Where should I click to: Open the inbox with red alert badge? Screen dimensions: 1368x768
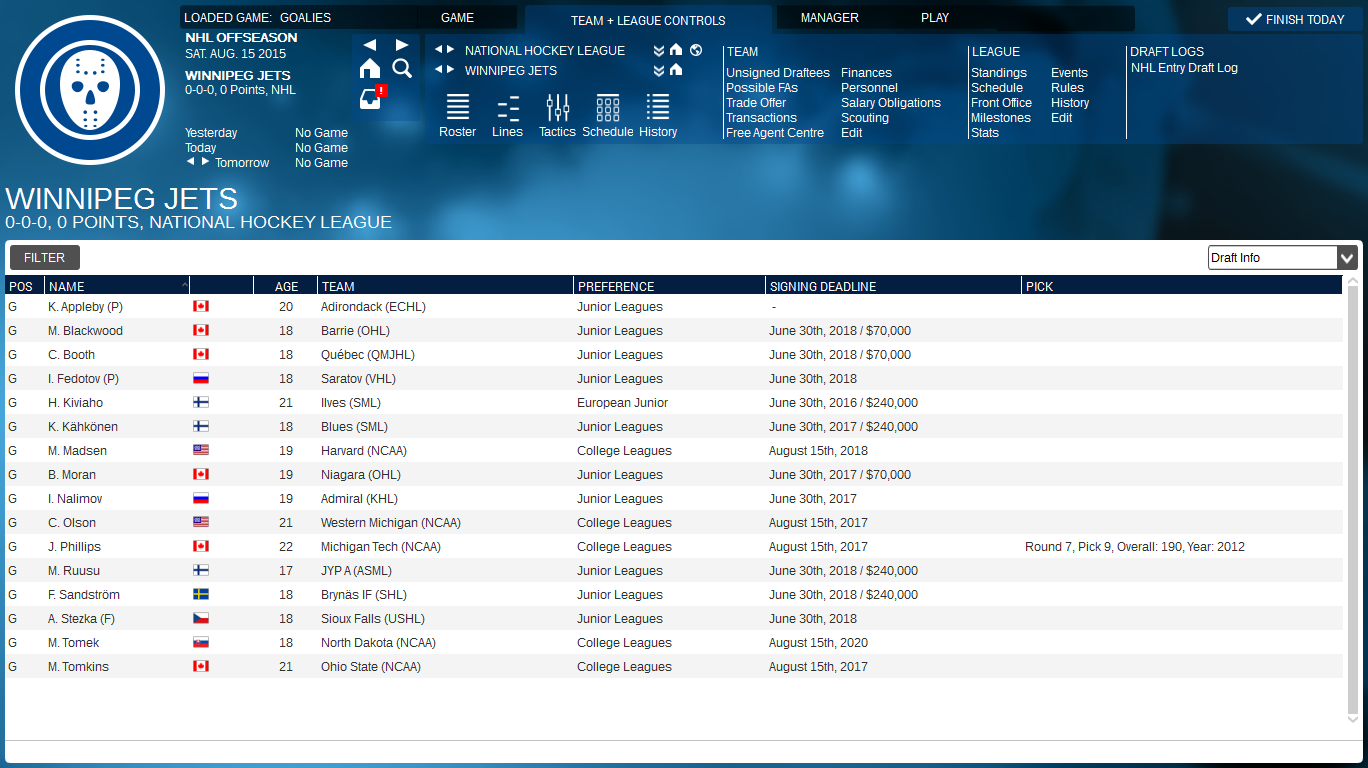tap(371, 98)
